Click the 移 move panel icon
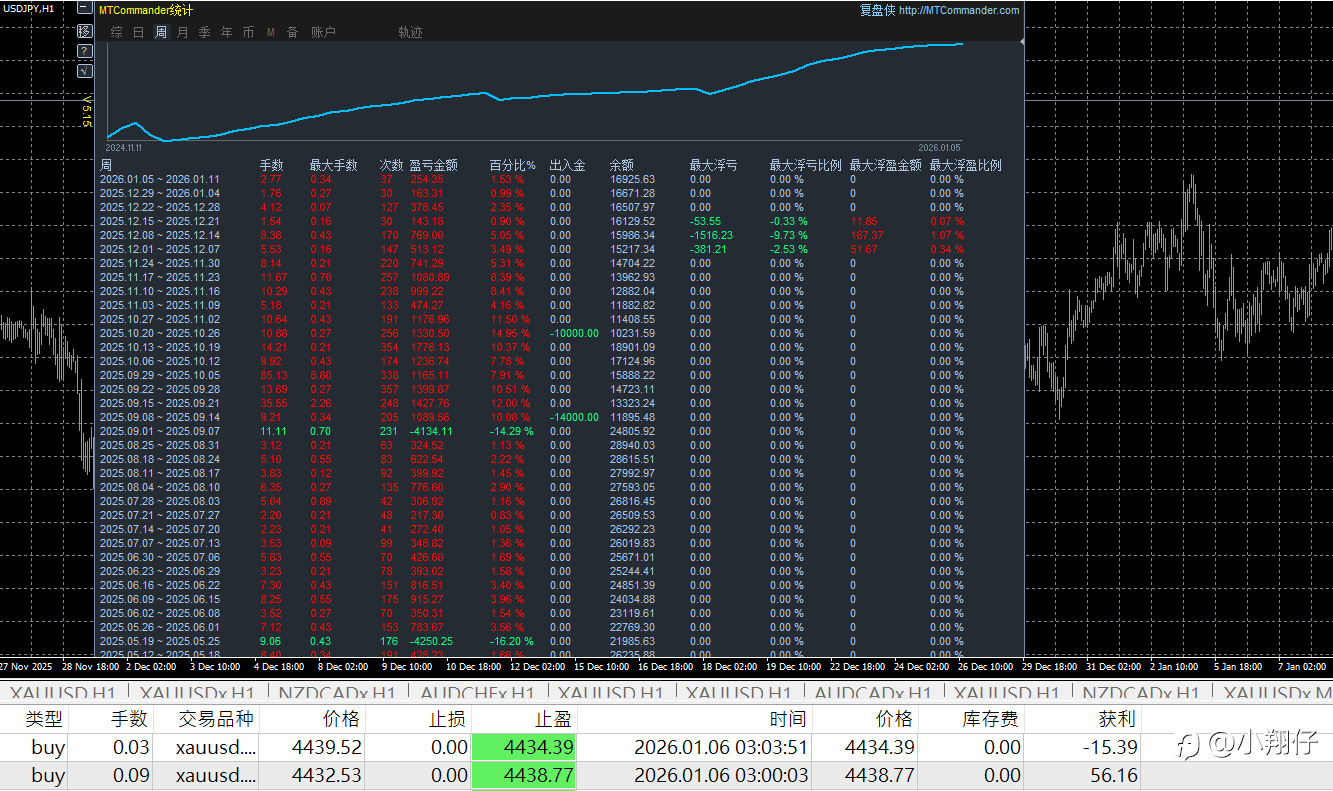The width and height of the screenshot is (1333, 791). pos(84,31)
